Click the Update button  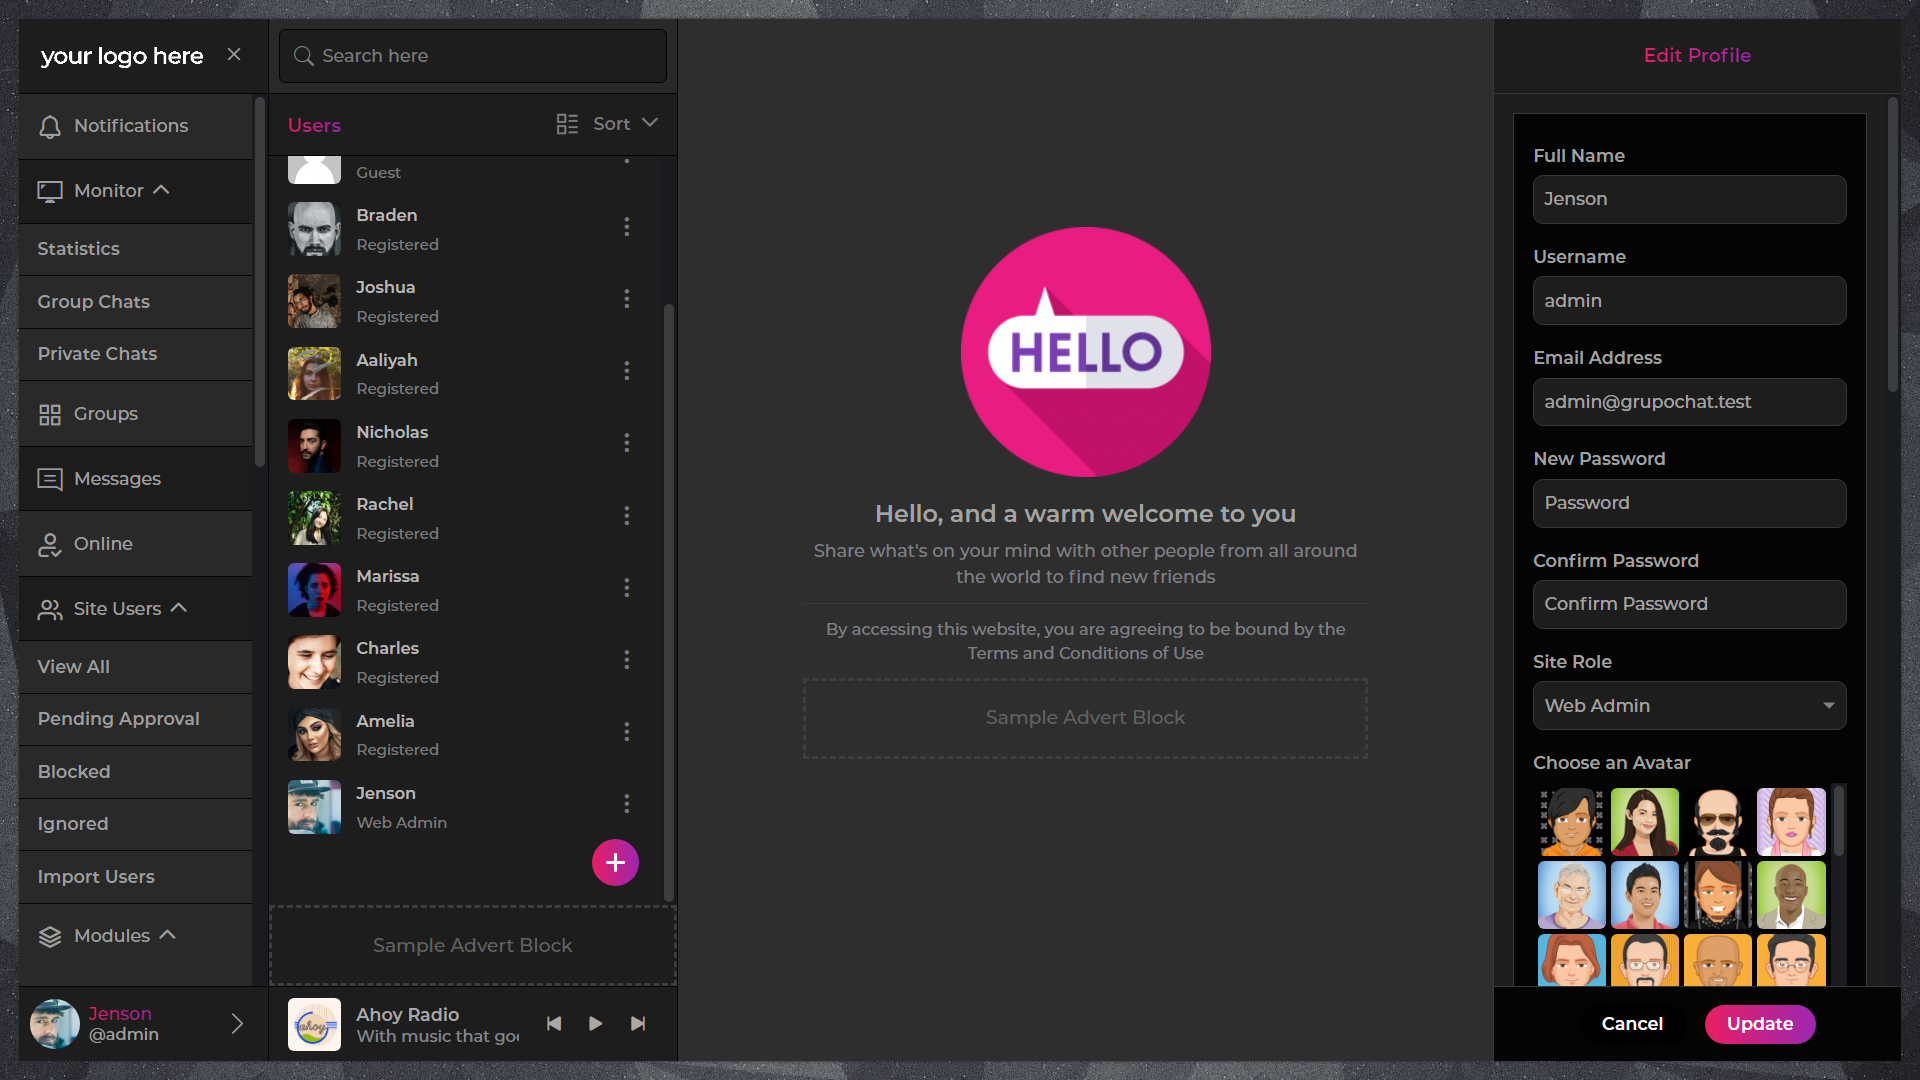click(x=1759, y=1024)
